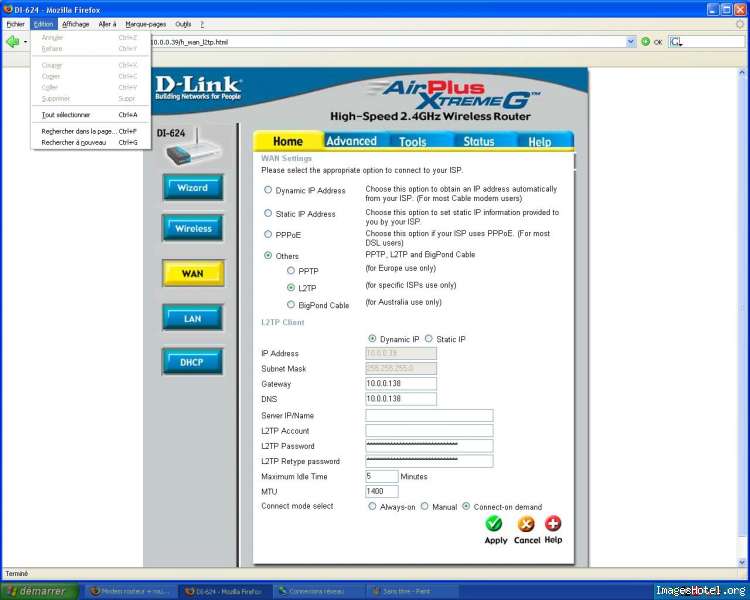Select the BigPond Cable radio button
The height and width of the screenshot is (600, 750).
(x=291, y=304)
